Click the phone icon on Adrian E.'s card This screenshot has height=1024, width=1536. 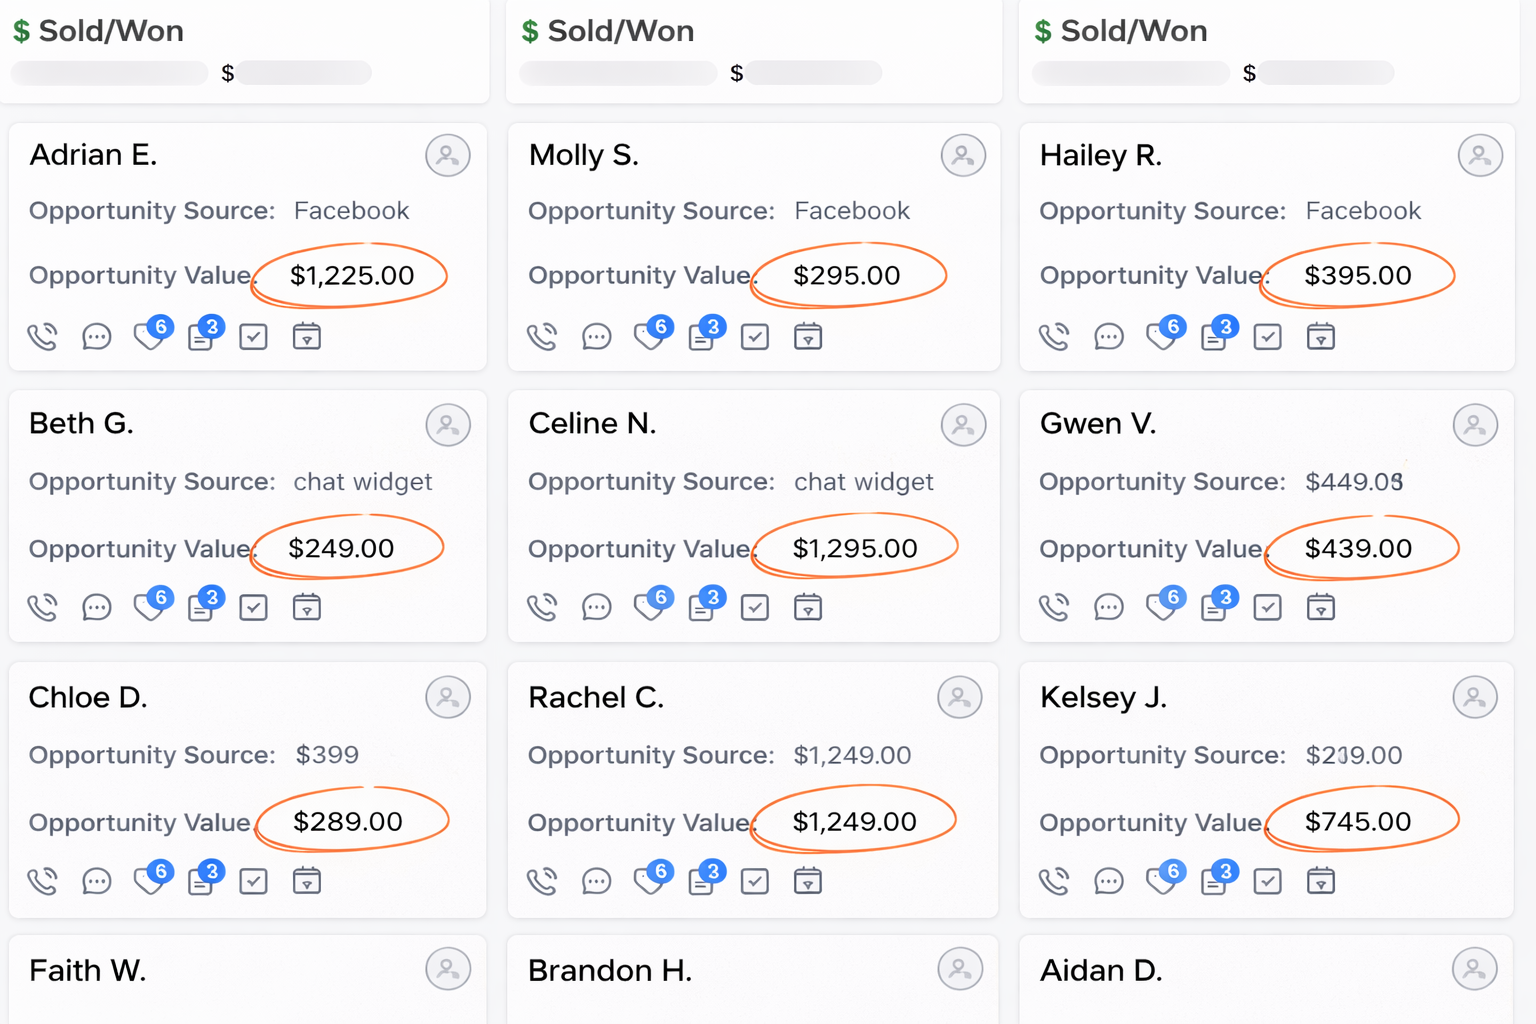tap(42, 337)
